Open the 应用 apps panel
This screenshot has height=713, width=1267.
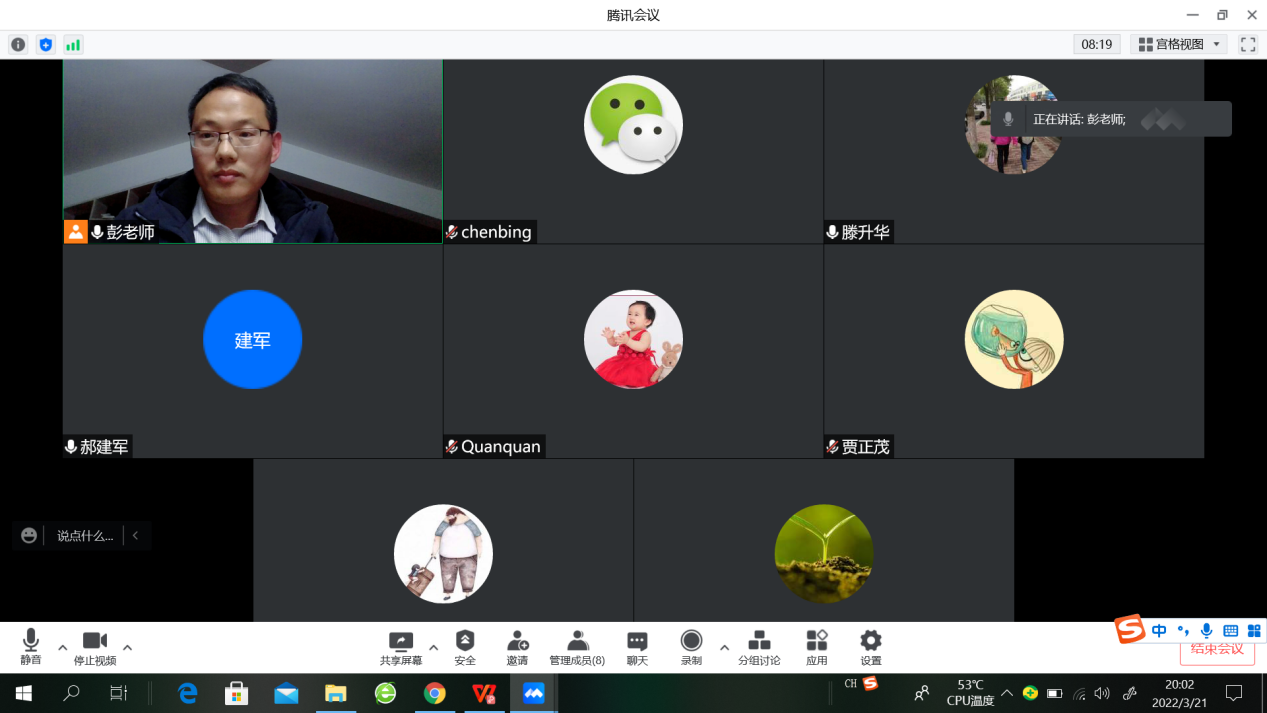(817, 648)
